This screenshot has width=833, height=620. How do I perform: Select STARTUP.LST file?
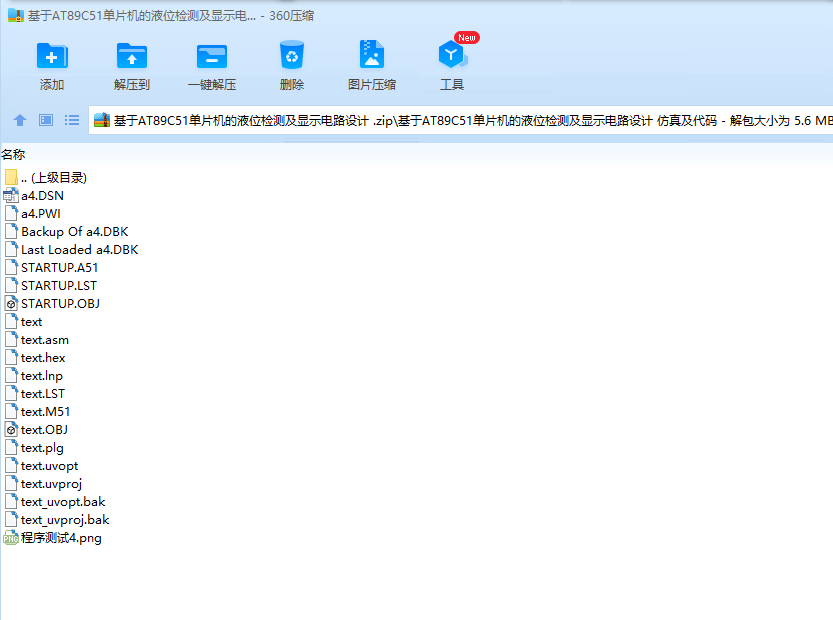coord(59,286)
